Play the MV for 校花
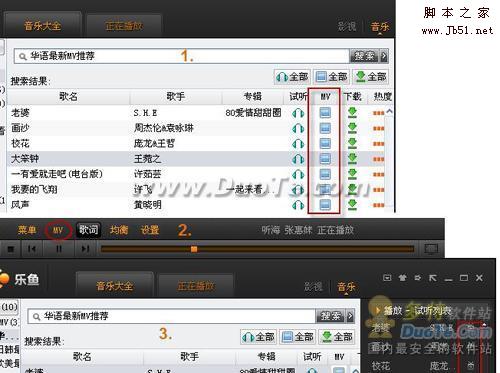Image resolution: width=500 pixels, height=373 pixels. [325, 143]
